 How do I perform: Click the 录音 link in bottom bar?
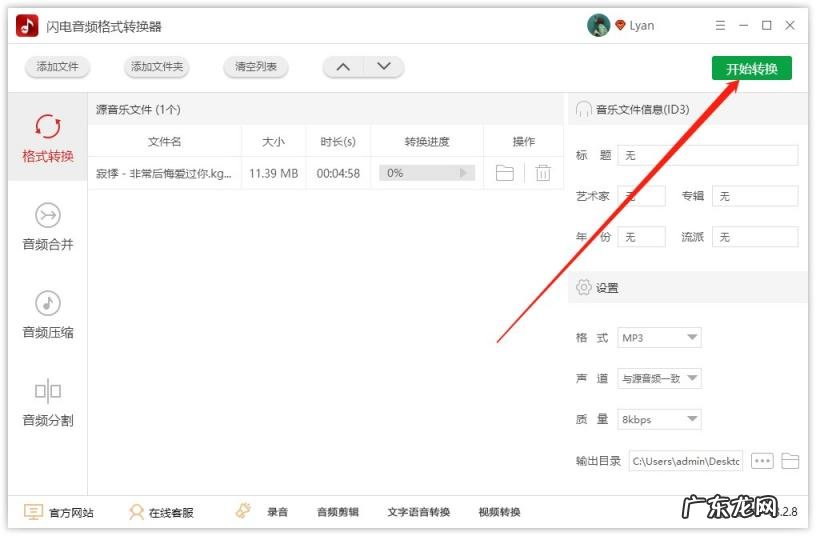pos(277,512)
